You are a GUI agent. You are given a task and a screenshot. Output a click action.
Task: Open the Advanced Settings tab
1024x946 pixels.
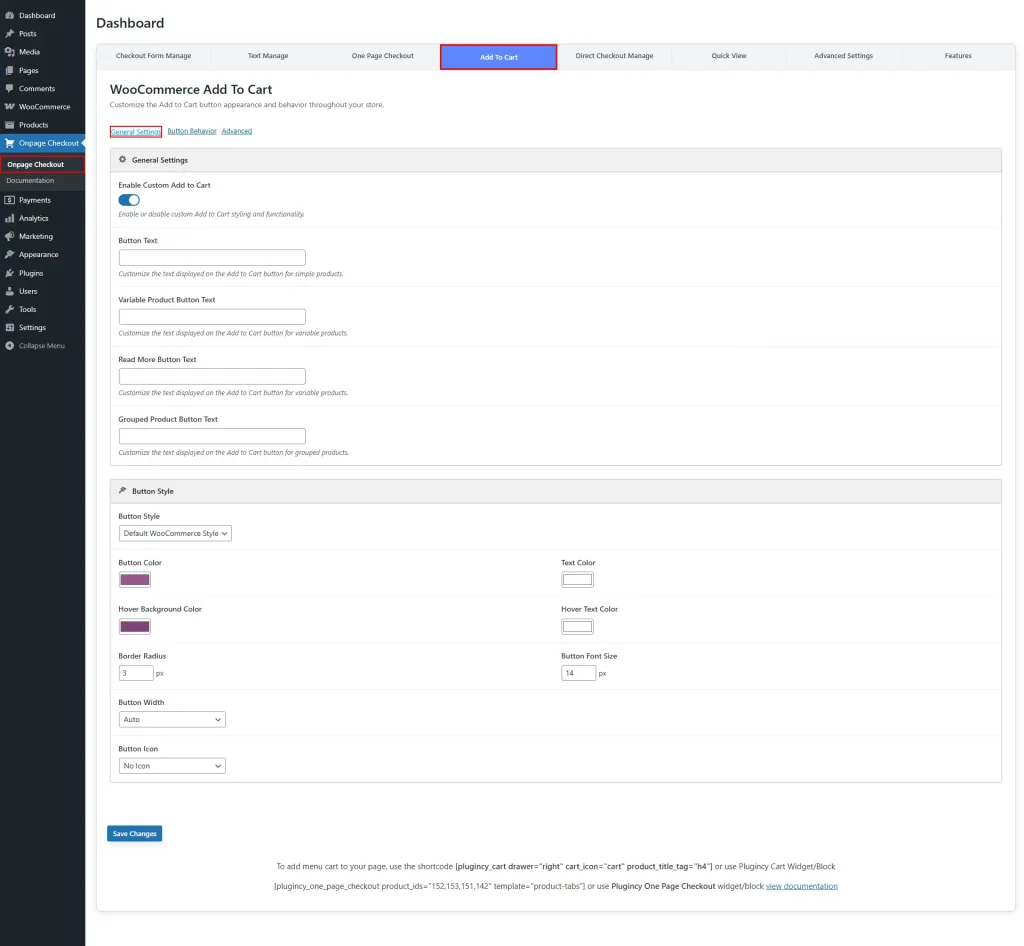click(843, 56)
